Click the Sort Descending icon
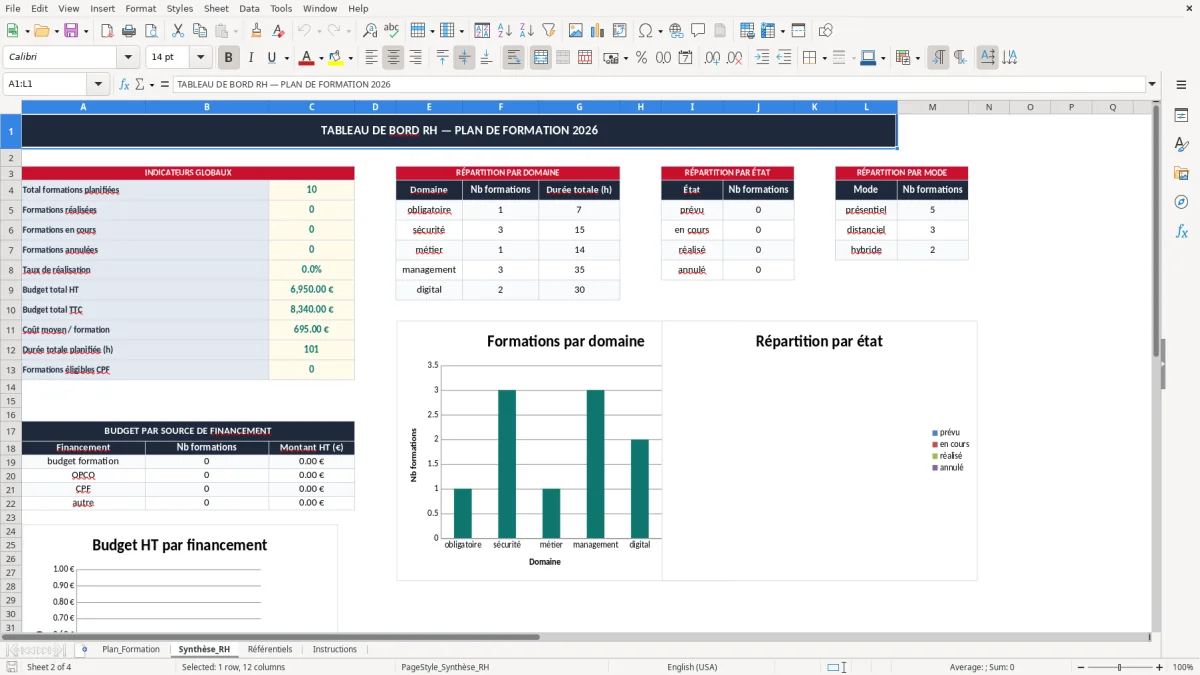This screenshot has height=675, width=1200. [526, 31]
